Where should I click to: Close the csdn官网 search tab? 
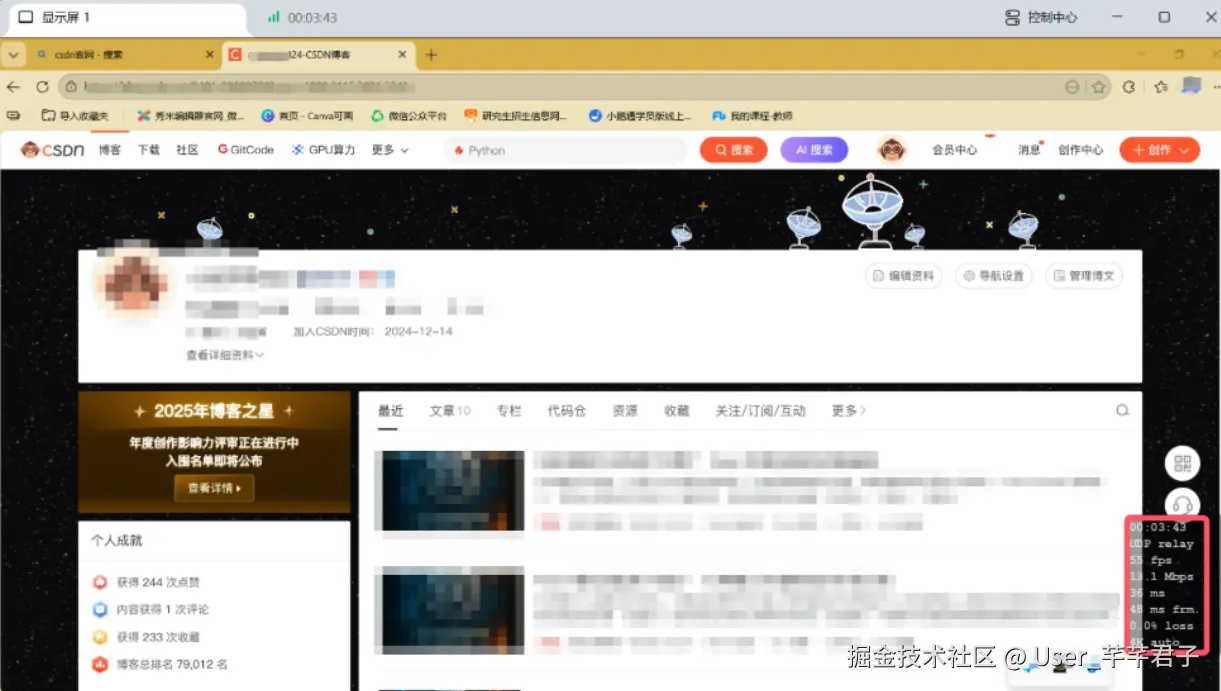point(210,54)
